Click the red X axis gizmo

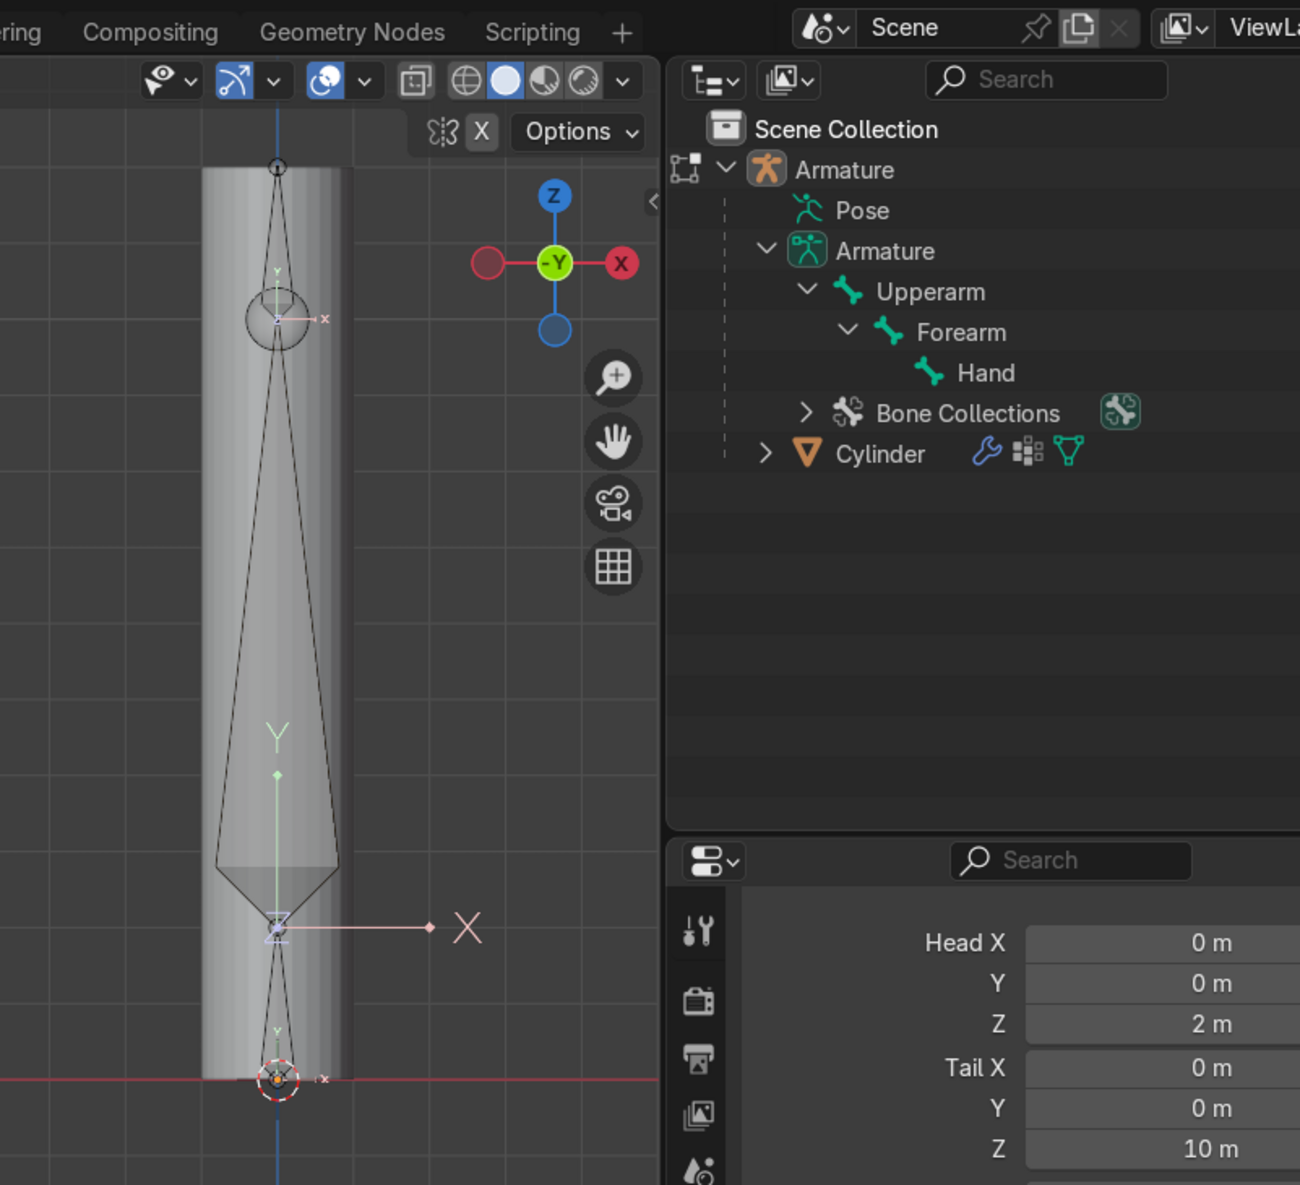tap(621, 264)
